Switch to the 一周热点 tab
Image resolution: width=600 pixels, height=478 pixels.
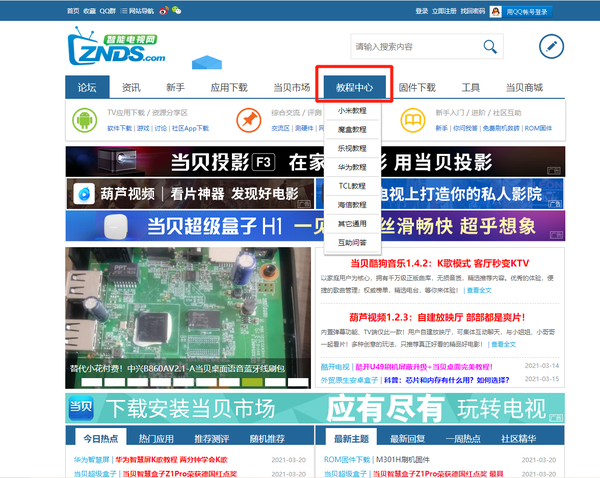pyautogui.click(x=463, y=439)
